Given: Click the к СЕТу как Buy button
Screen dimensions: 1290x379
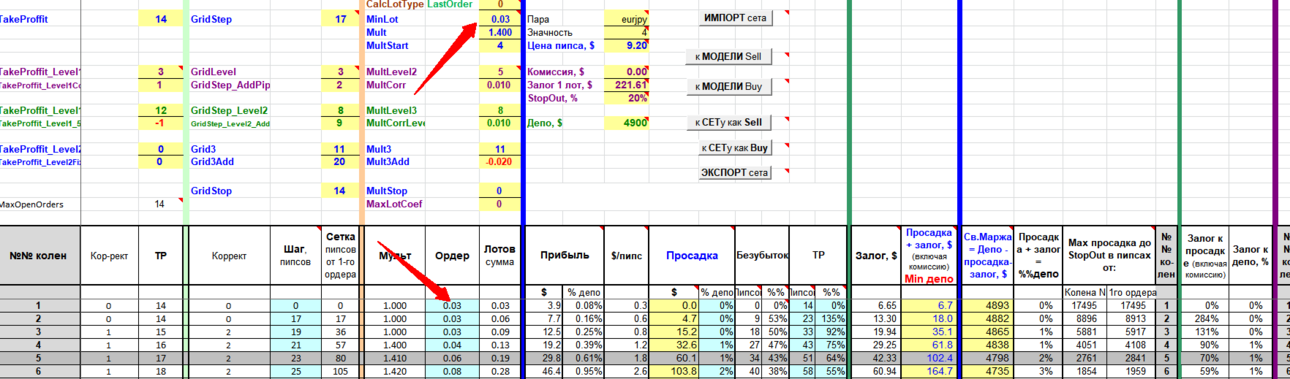Looking at the screenshot, I should coord(736,148).
